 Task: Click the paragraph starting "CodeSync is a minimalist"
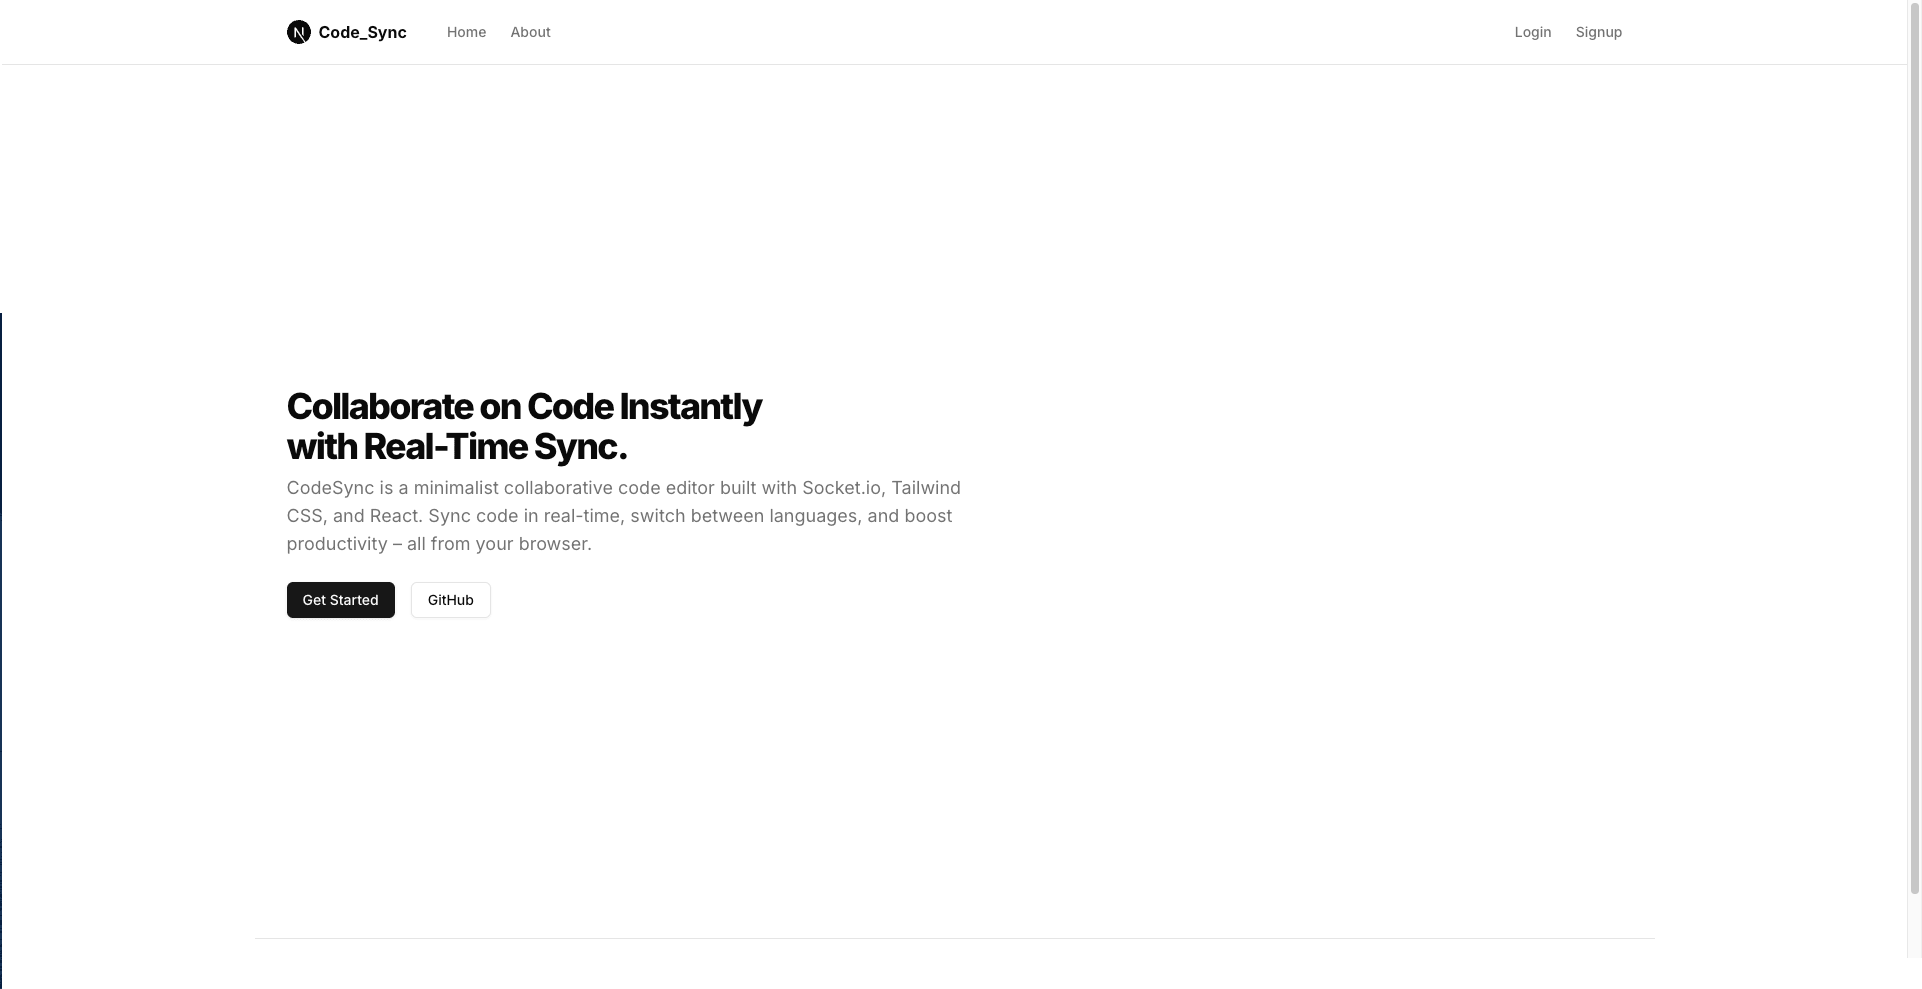624,516
